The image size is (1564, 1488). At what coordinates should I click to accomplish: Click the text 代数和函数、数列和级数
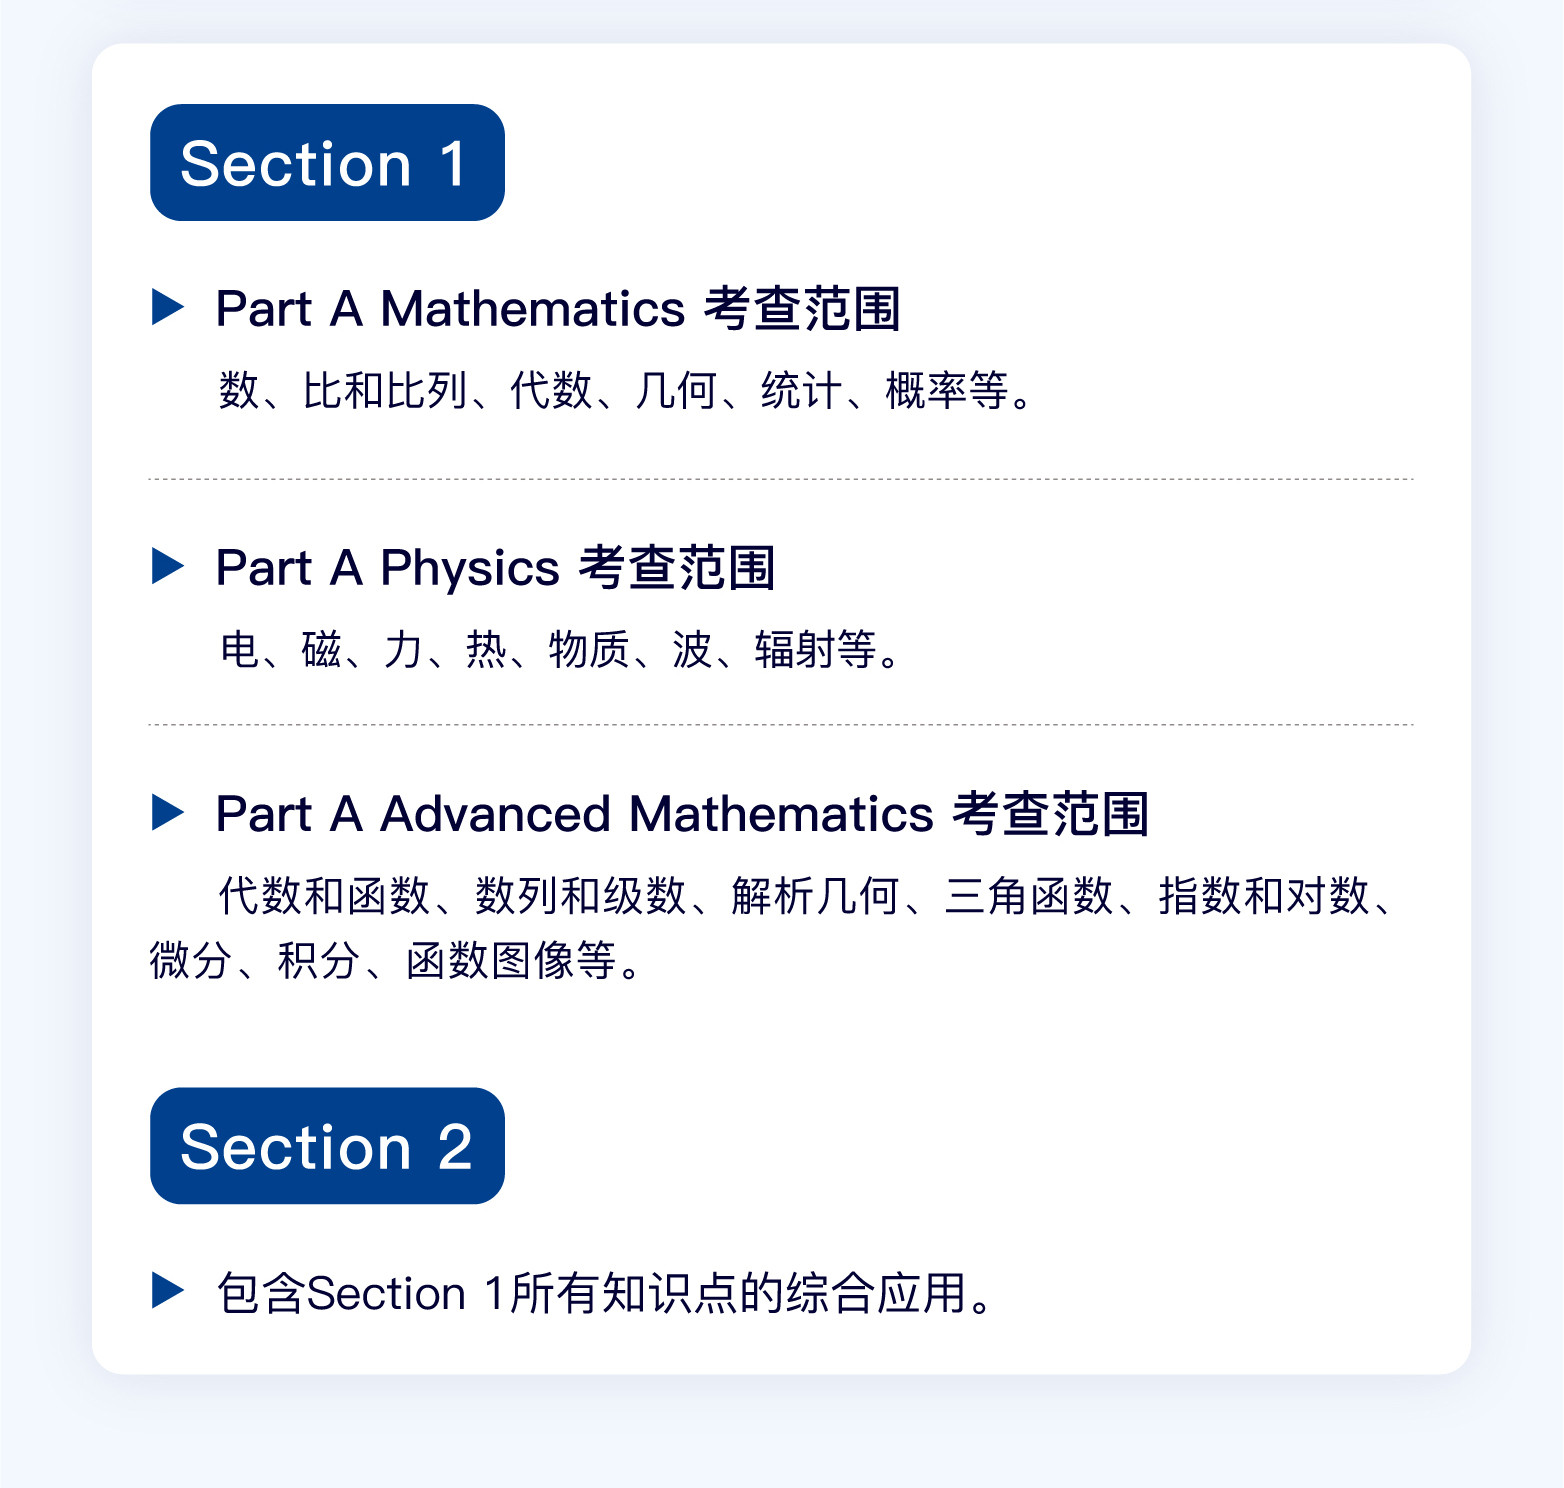pyautogui.click(x=452, y=895)
